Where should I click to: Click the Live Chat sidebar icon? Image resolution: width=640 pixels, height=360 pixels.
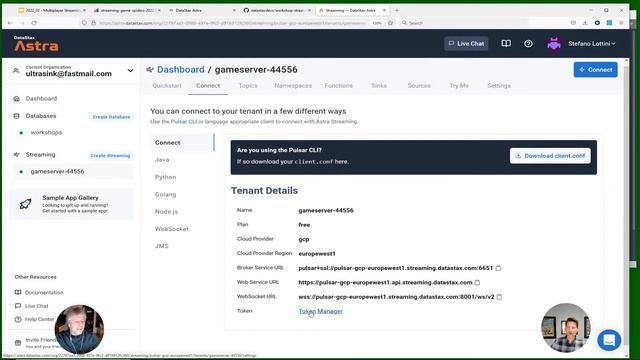18,306
